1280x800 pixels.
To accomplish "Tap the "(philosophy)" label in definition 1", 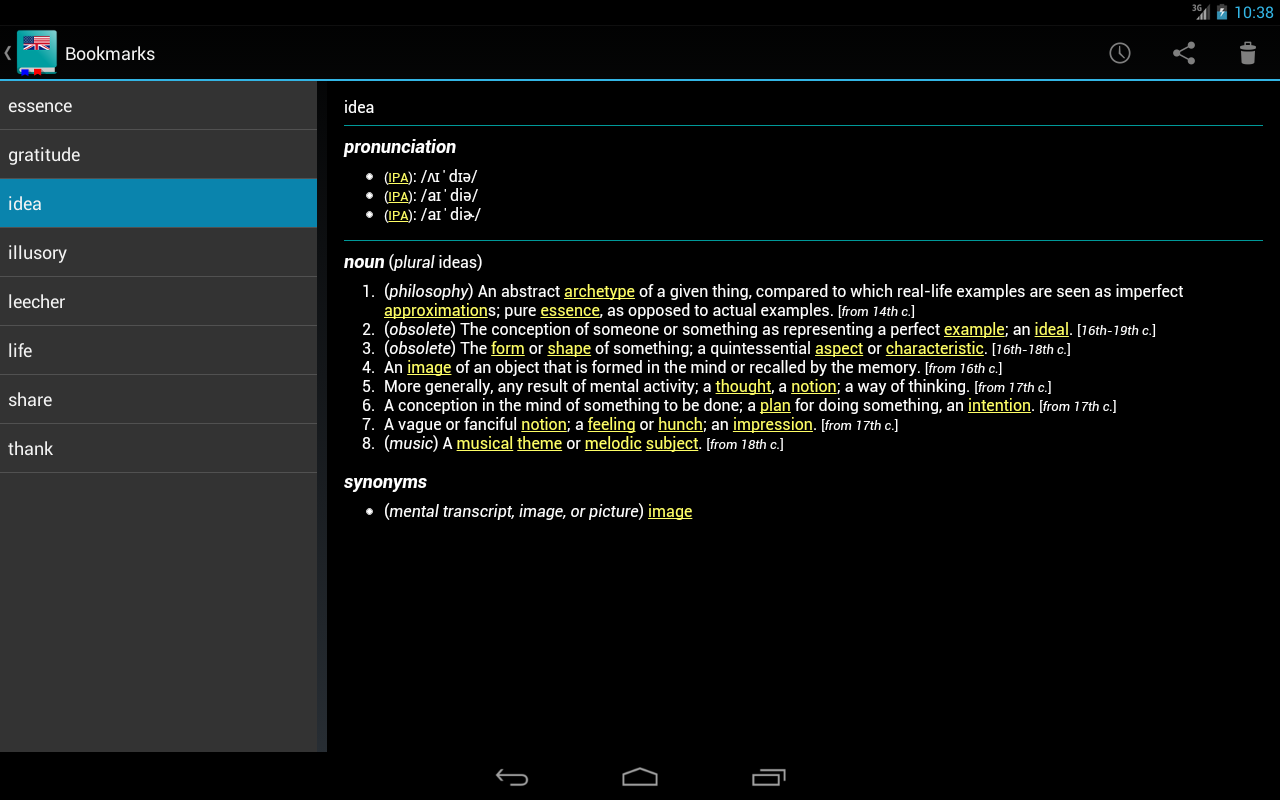I will pos(429,292).
